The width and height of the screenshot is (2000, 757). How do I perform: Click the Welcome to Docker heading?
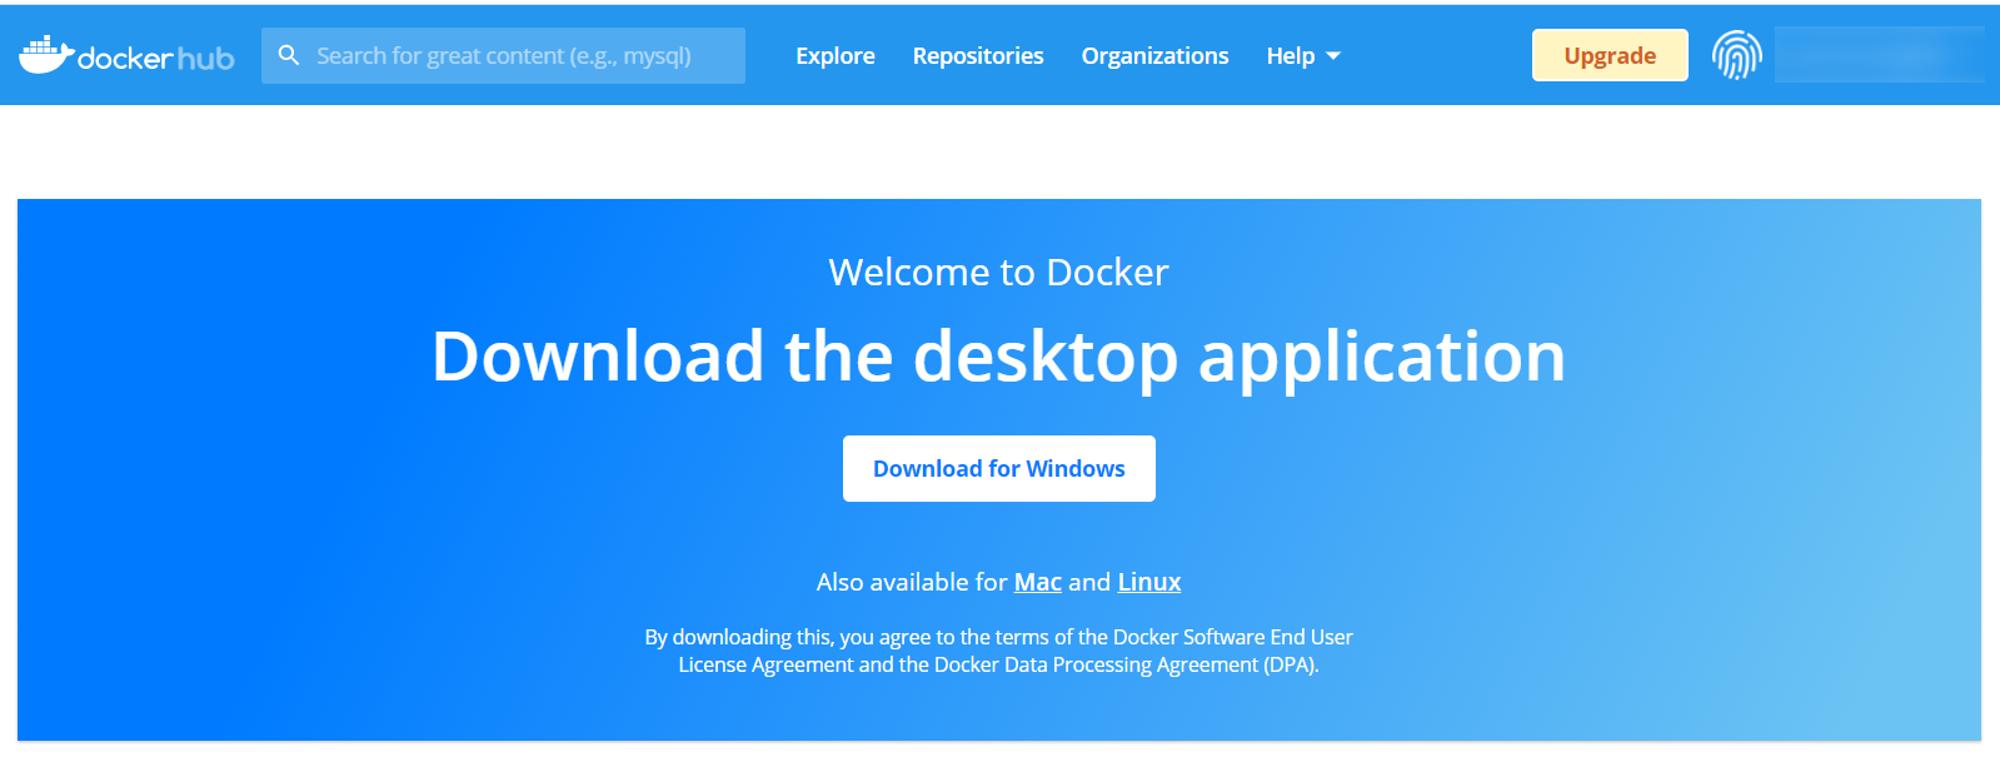(x=999, y=272)
